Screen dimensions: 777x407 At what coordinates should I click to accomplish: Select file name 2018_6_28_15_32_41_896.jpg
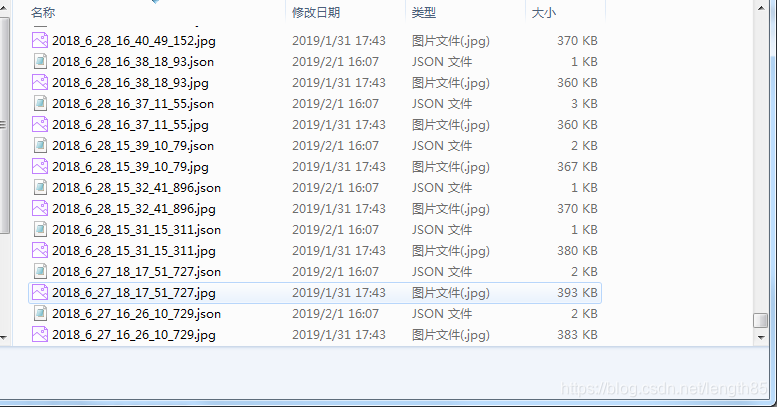point(134,209)
